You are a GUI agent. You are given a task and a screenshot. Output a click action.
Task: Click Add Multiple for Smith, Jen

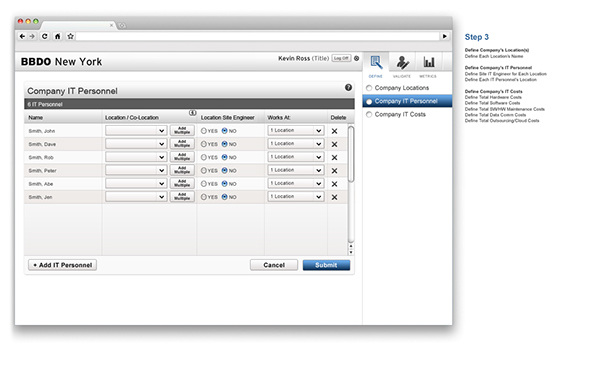[x=182, y=197]
